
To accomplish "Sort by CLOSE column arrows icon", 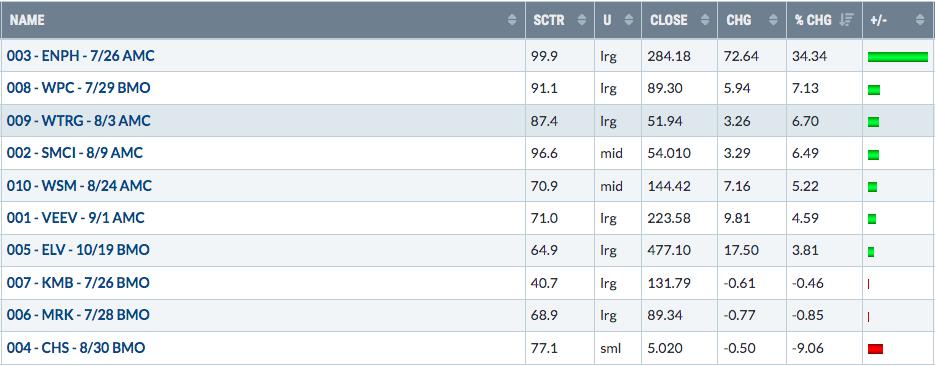I will pos(705,20).
